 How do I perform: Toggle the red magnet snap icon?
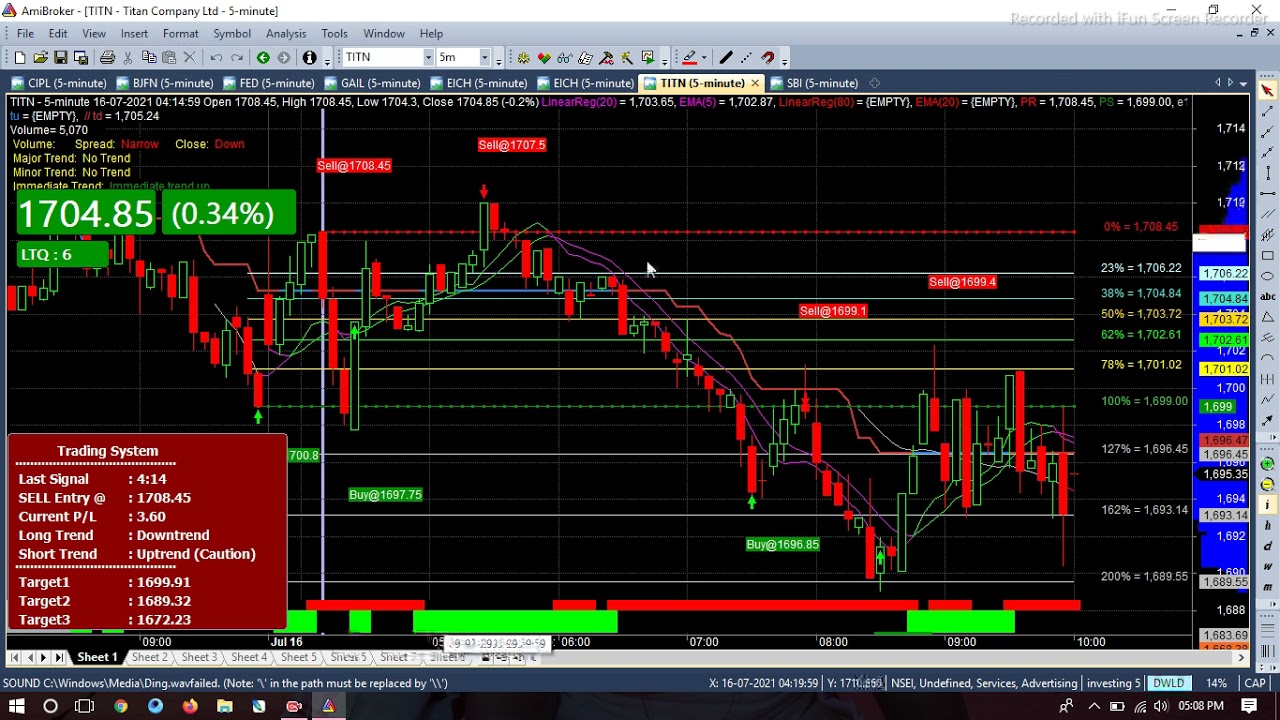pos(767,58)
